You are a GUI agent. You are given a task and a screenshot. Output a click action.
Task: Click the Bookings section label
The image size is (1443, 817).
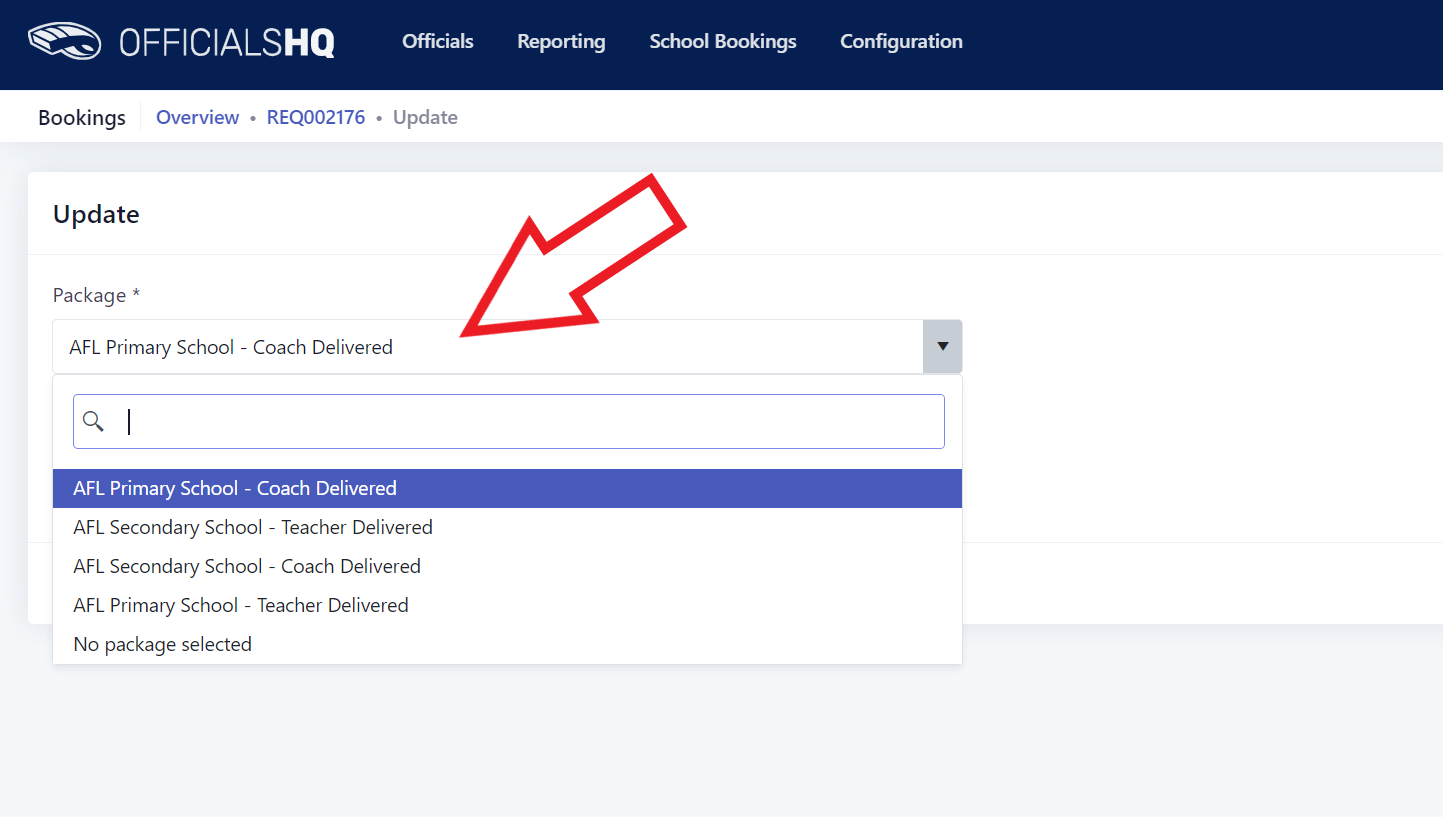point(82,117)
